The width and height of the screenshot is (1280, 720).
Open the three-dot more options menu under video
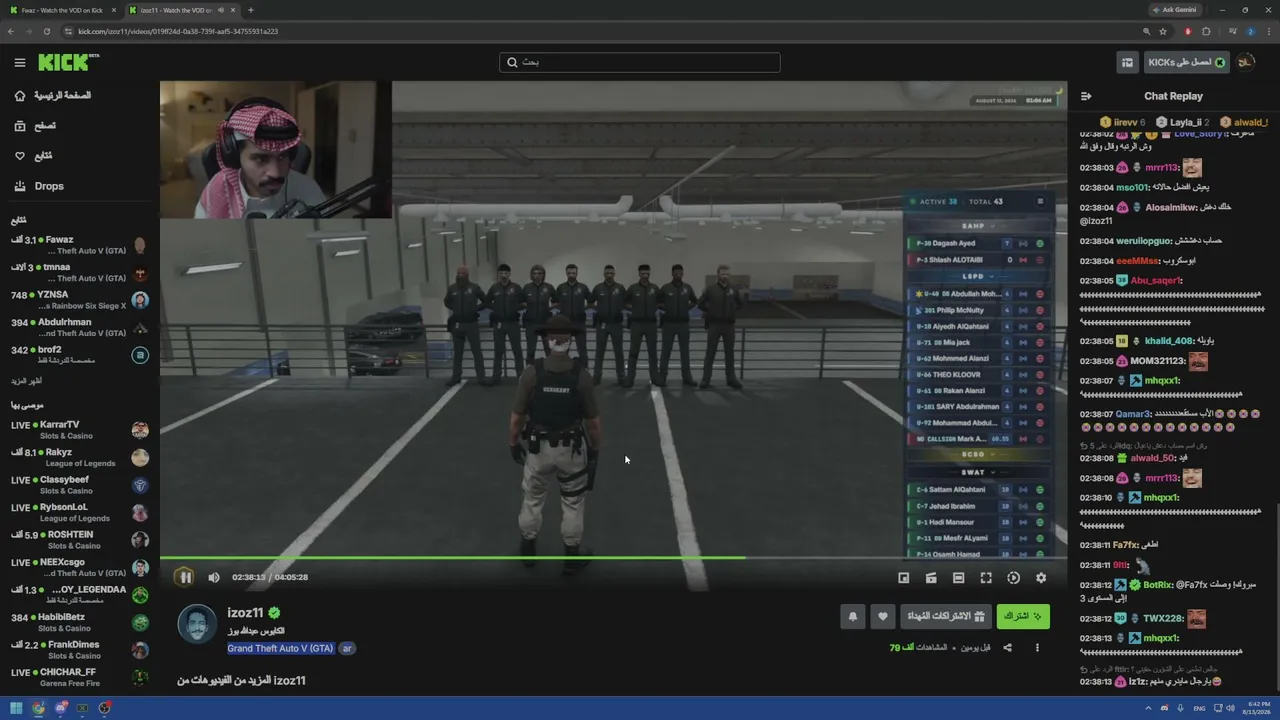(x=1037, y=648)
